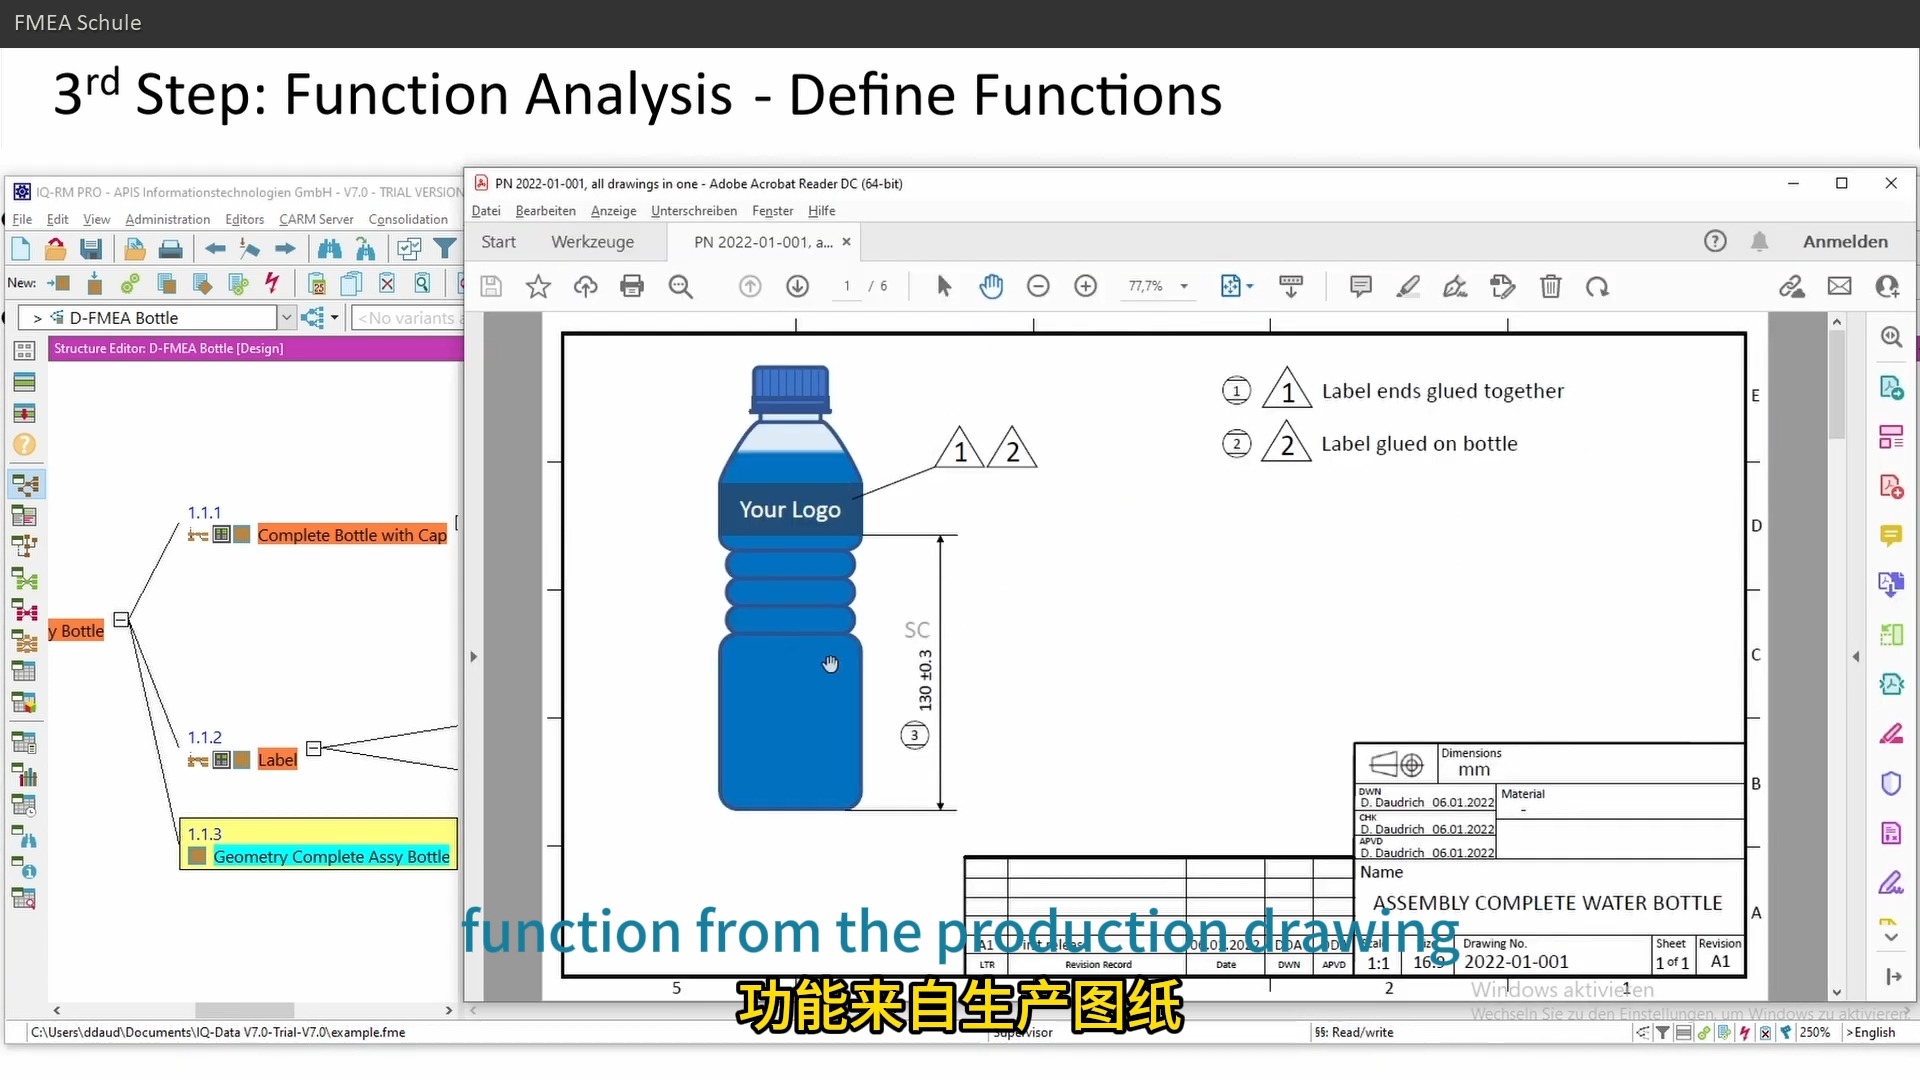
Task: Click the red lightning bolt icon in IQ-RM
Action: (272, 284)
